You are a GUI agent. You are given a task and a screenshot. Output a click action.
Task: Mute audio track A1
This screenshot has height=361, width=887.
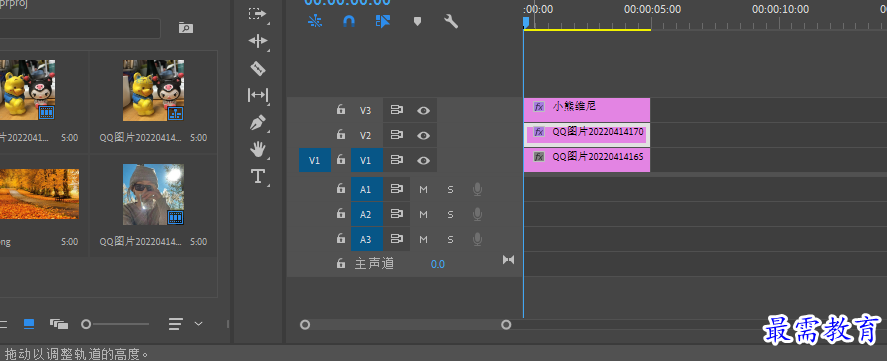click(x=423, y=190)
